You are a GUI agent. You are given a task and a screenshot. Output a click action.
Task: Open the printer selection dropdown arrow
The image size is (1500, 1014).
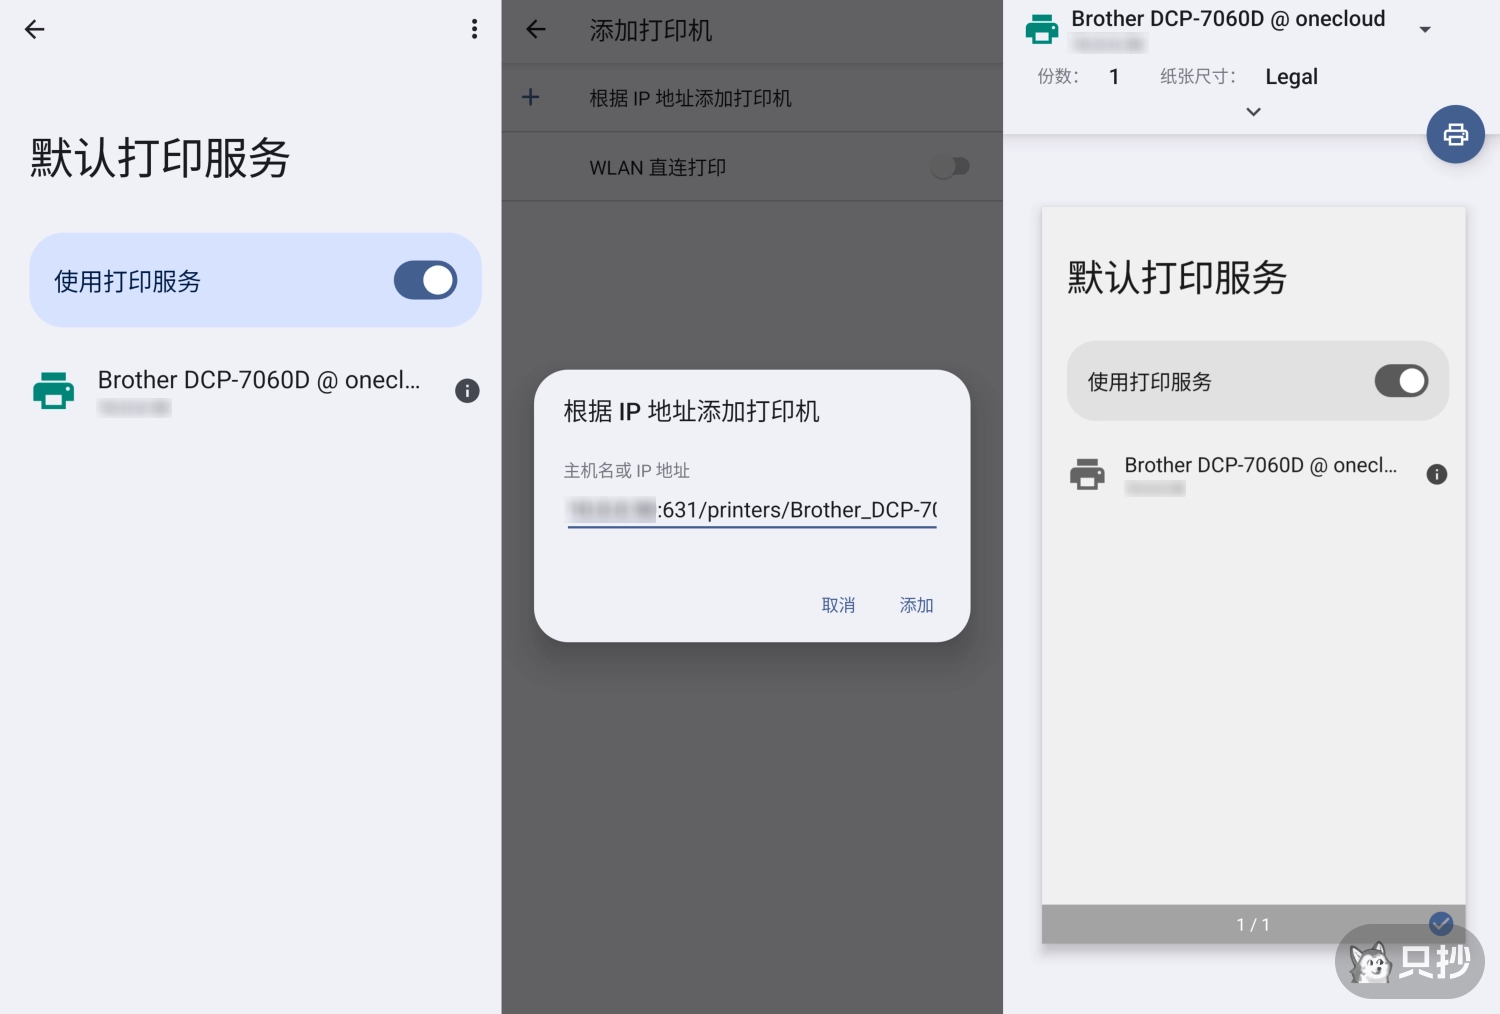coord(1425,30)
